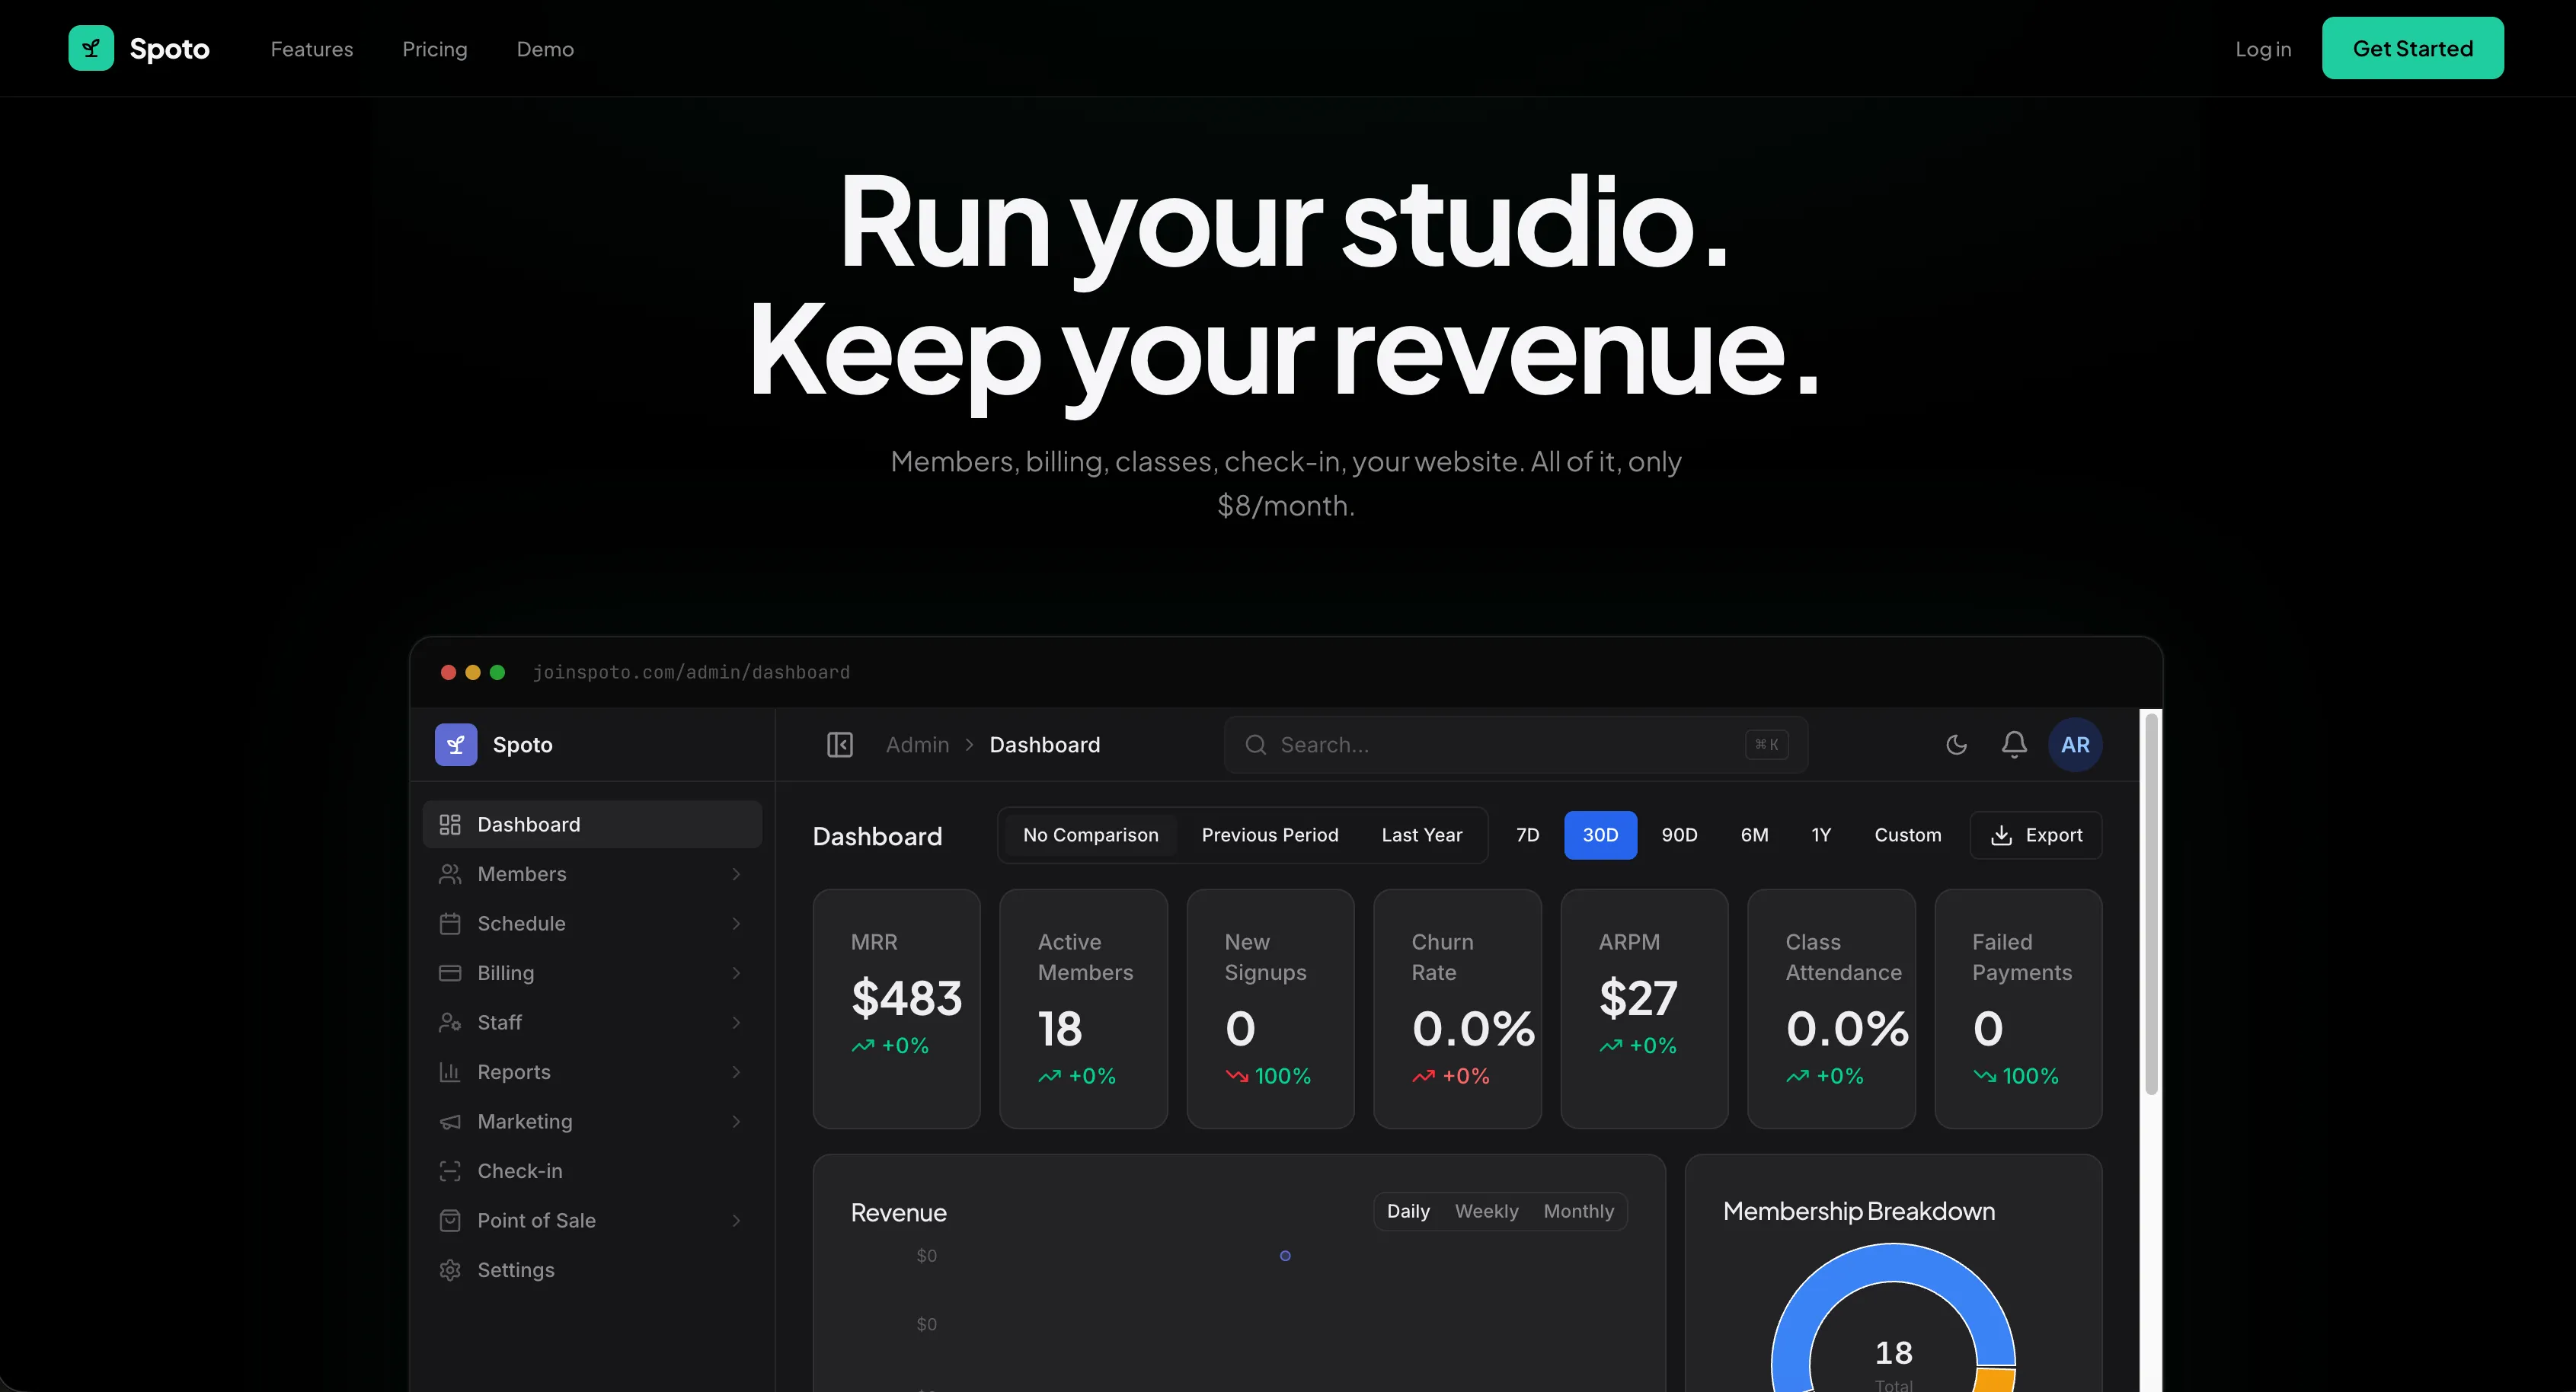Click the Export download icon

pos(2001,836)
